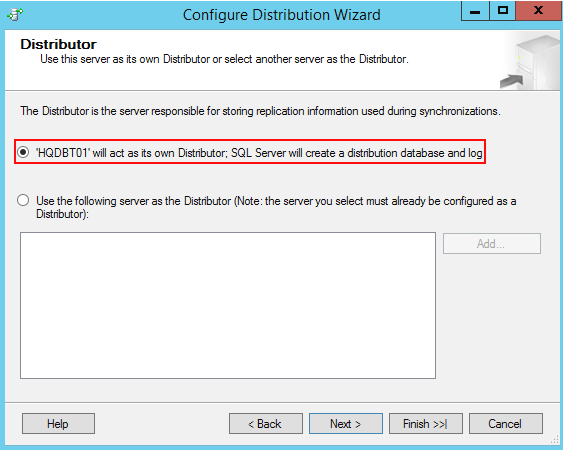Open Help for this wizard page
The width and height of the screenshot is (563, 451).
tap(58, 424)
